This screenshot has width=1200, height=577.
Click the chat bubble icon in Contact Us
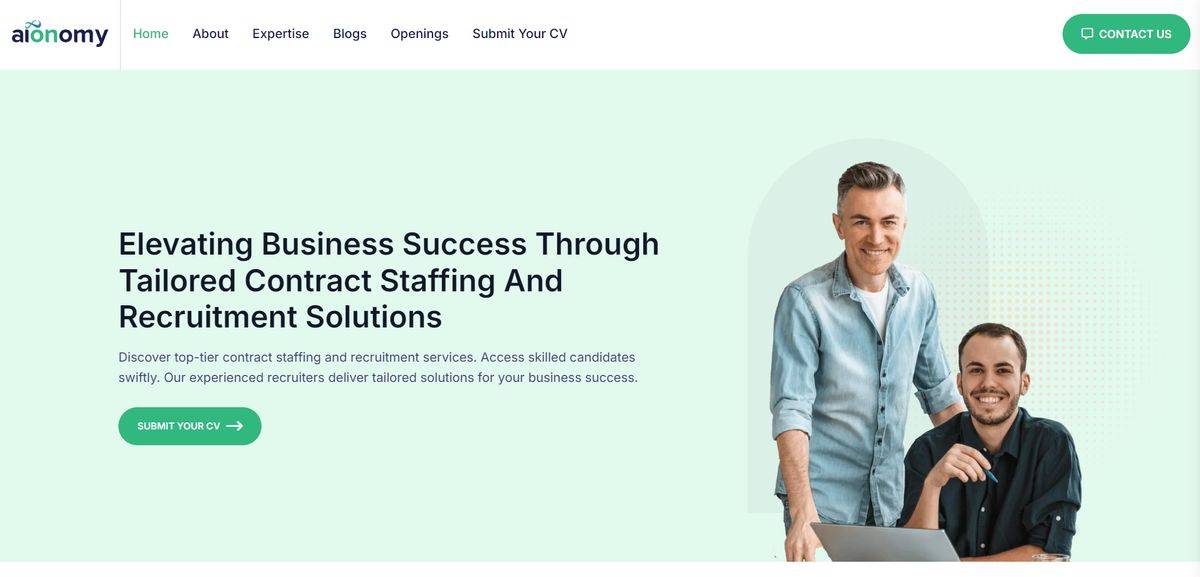1087,34
